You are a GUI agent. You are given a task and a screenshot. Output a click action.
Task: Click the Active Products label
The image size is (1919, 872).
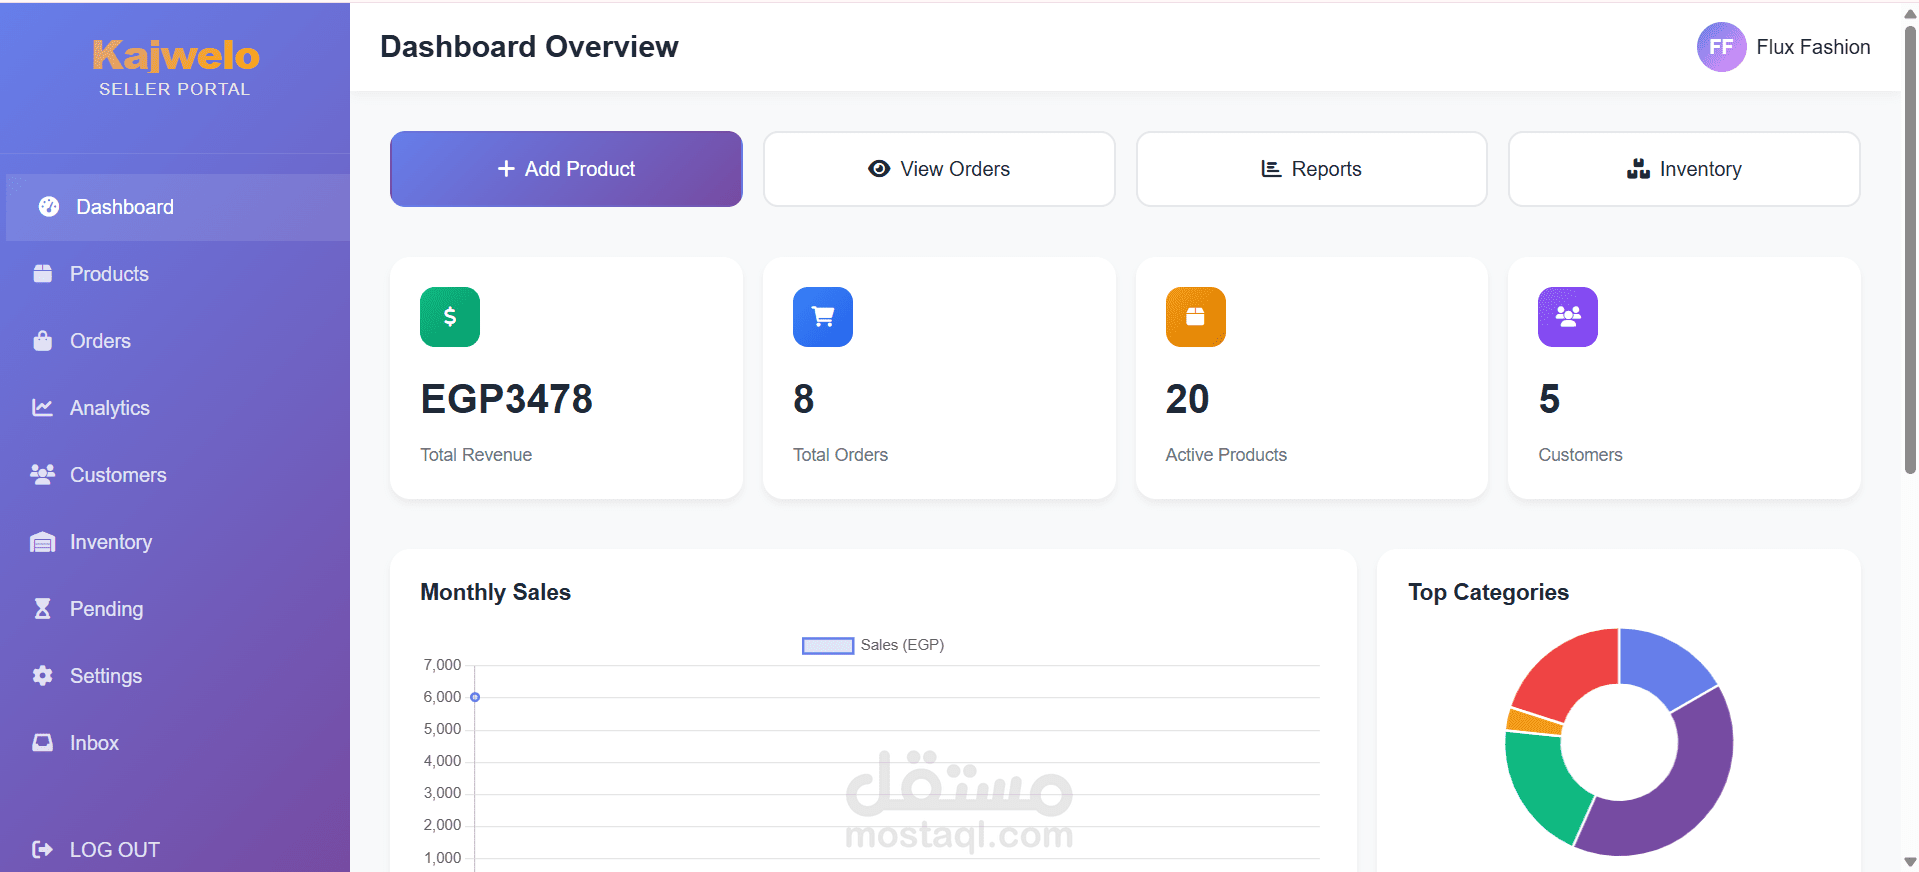[1226, 455]
